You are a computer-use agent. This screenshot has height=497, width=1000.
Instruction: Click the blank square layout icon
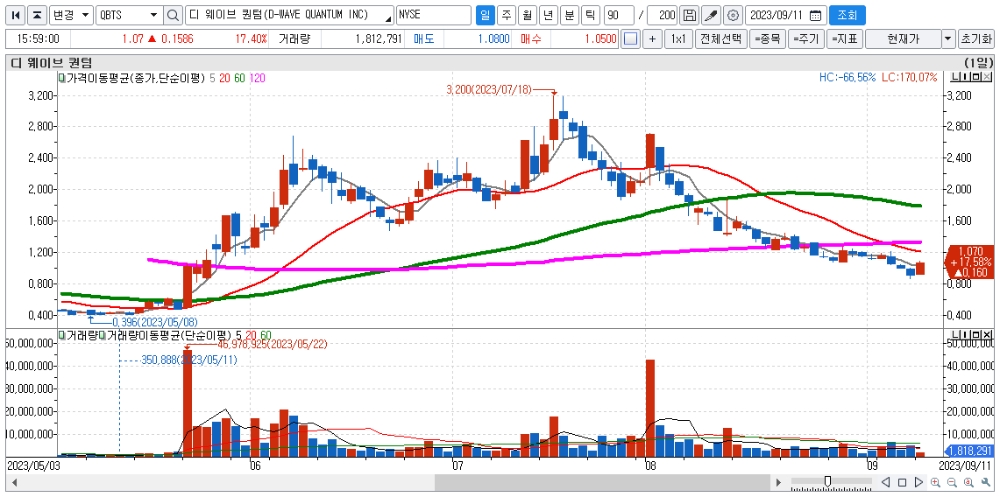pos(631,39)
